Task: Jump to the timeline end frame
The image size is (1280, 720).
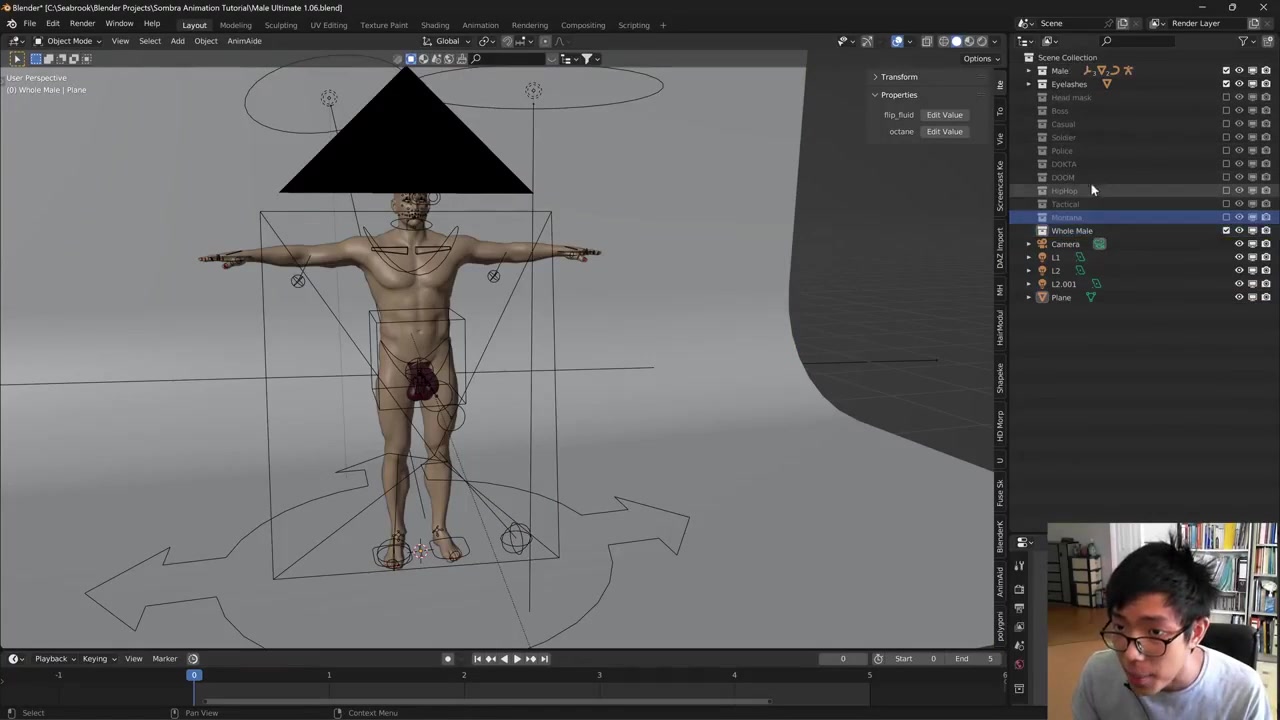Action: coord(544,658)
